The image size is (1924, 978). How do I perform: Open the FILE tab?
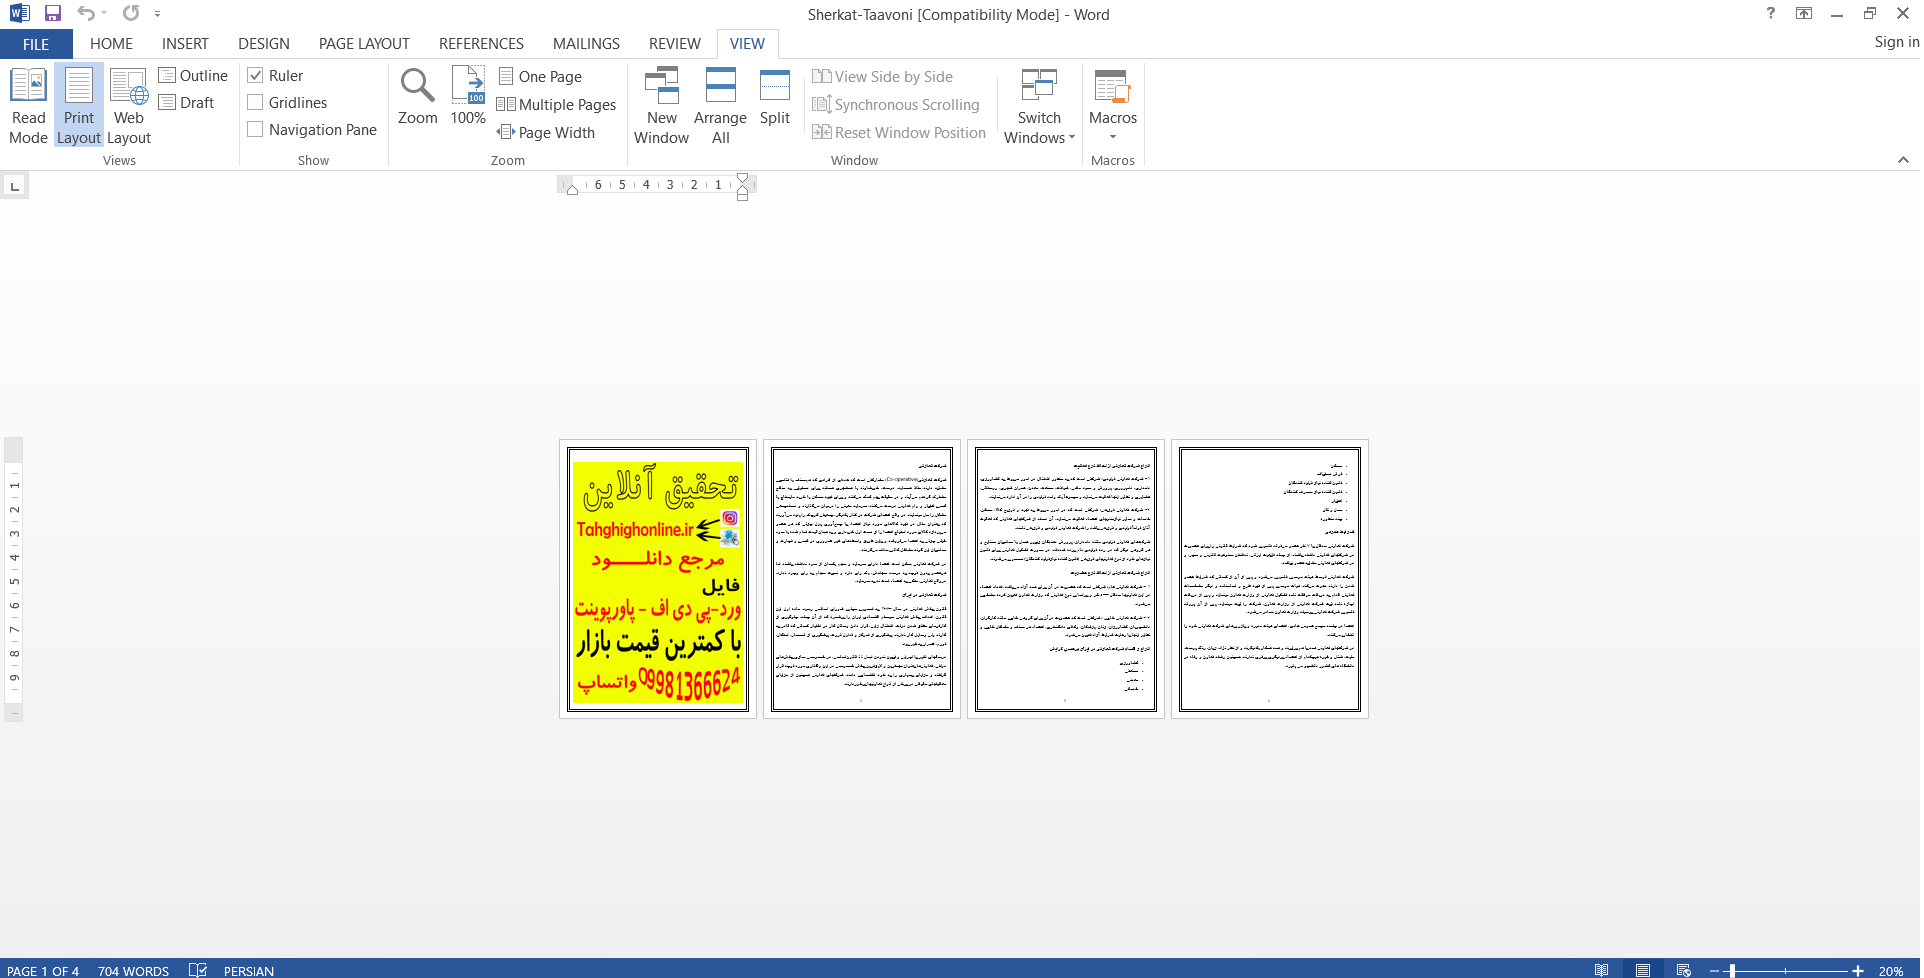(36, 44)
